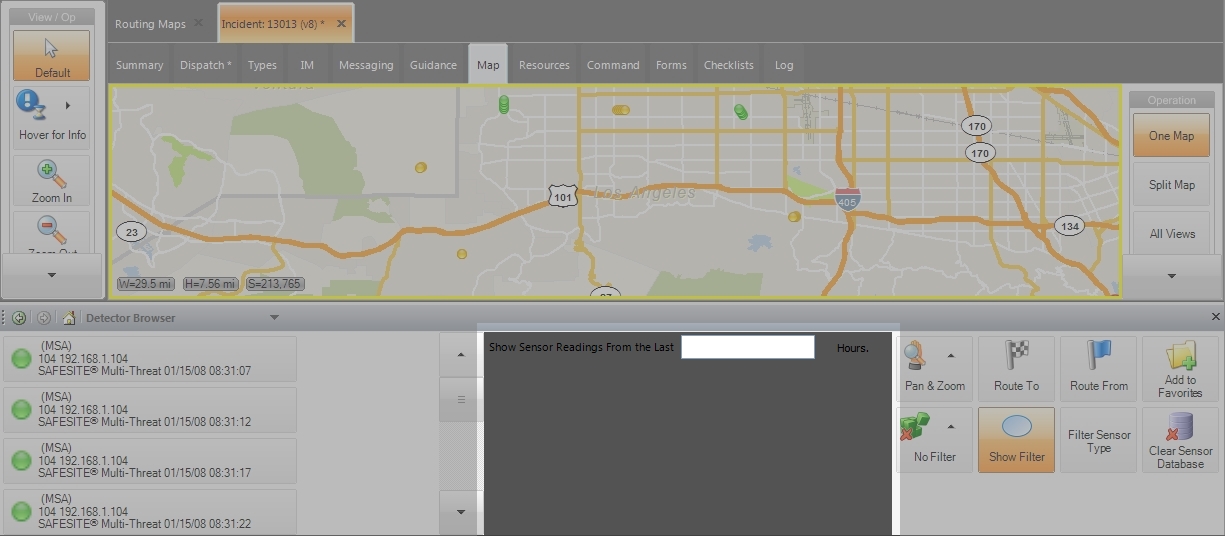Switch to the Routing Maps tab
1225x536 pixels.
[150, 24]
